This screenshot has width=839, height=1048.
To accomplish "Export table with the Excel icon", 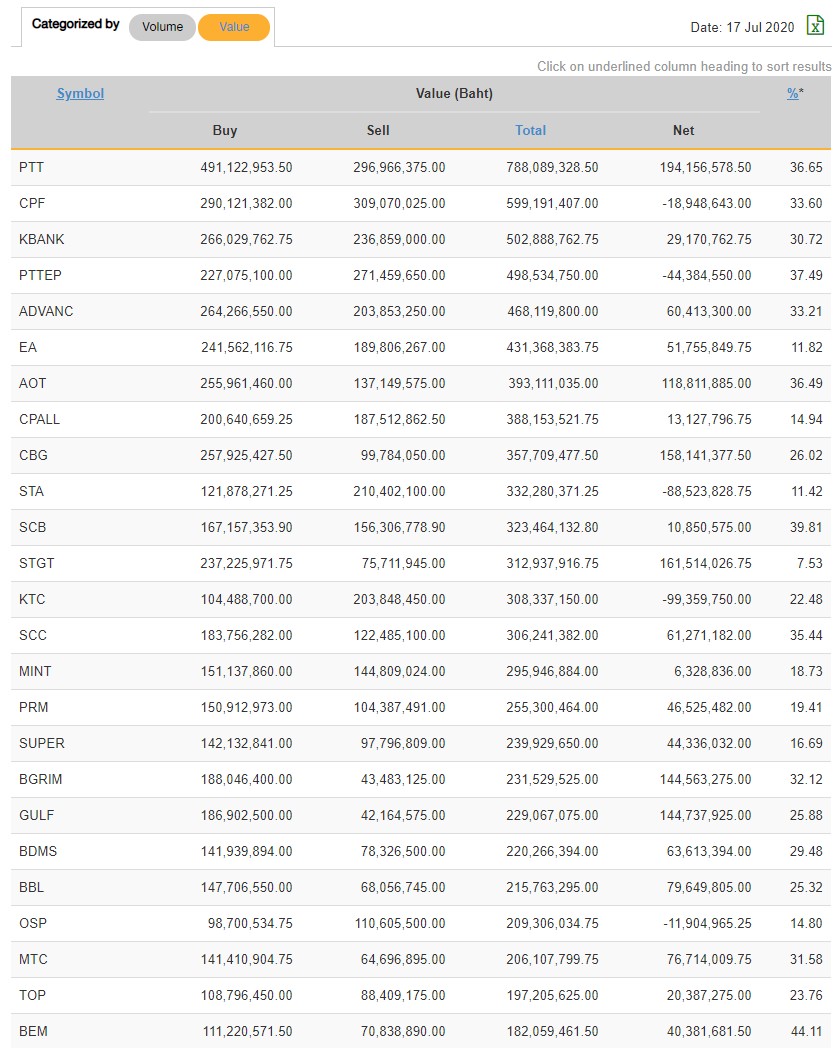I will pyautogui.click(x=815, y=27).
